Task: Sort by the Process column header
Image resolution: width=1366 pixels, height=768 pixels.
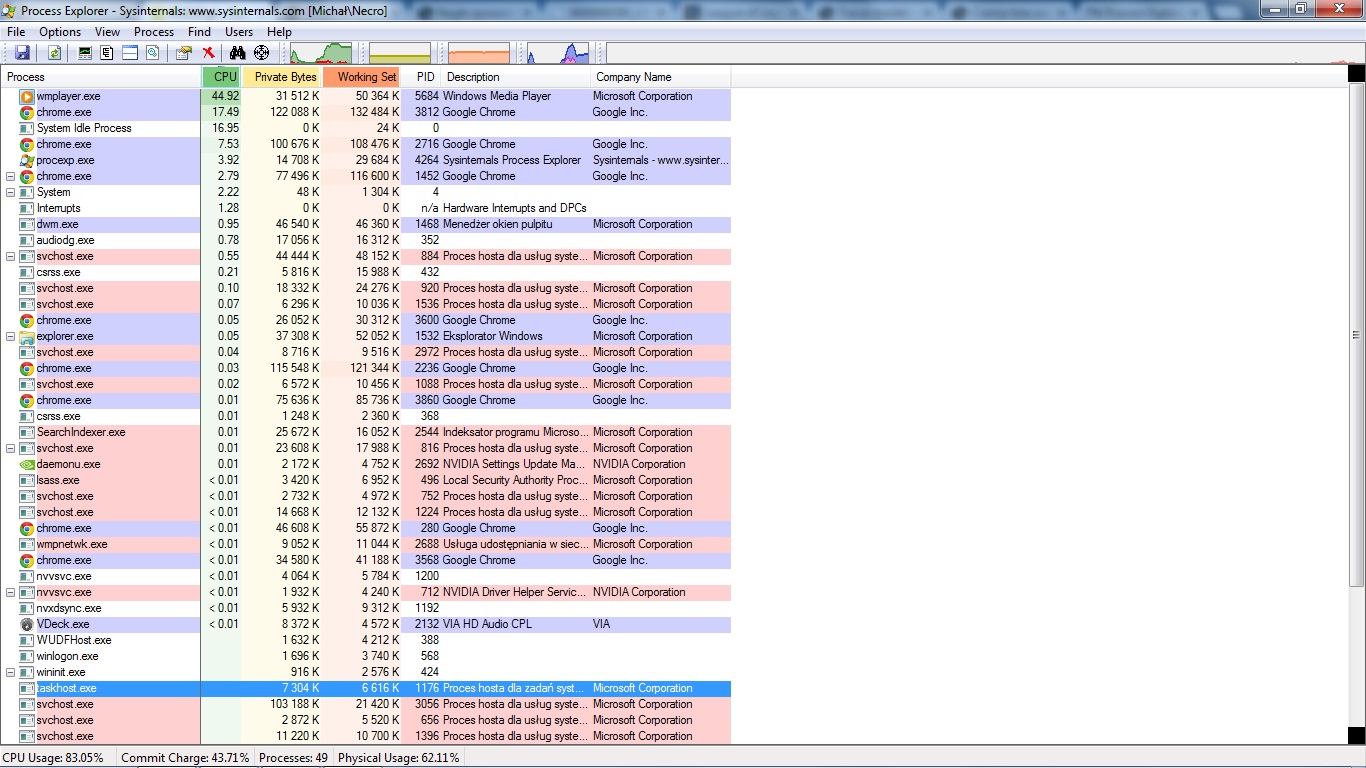Action: pyautogui.click(x=101, y=77)
